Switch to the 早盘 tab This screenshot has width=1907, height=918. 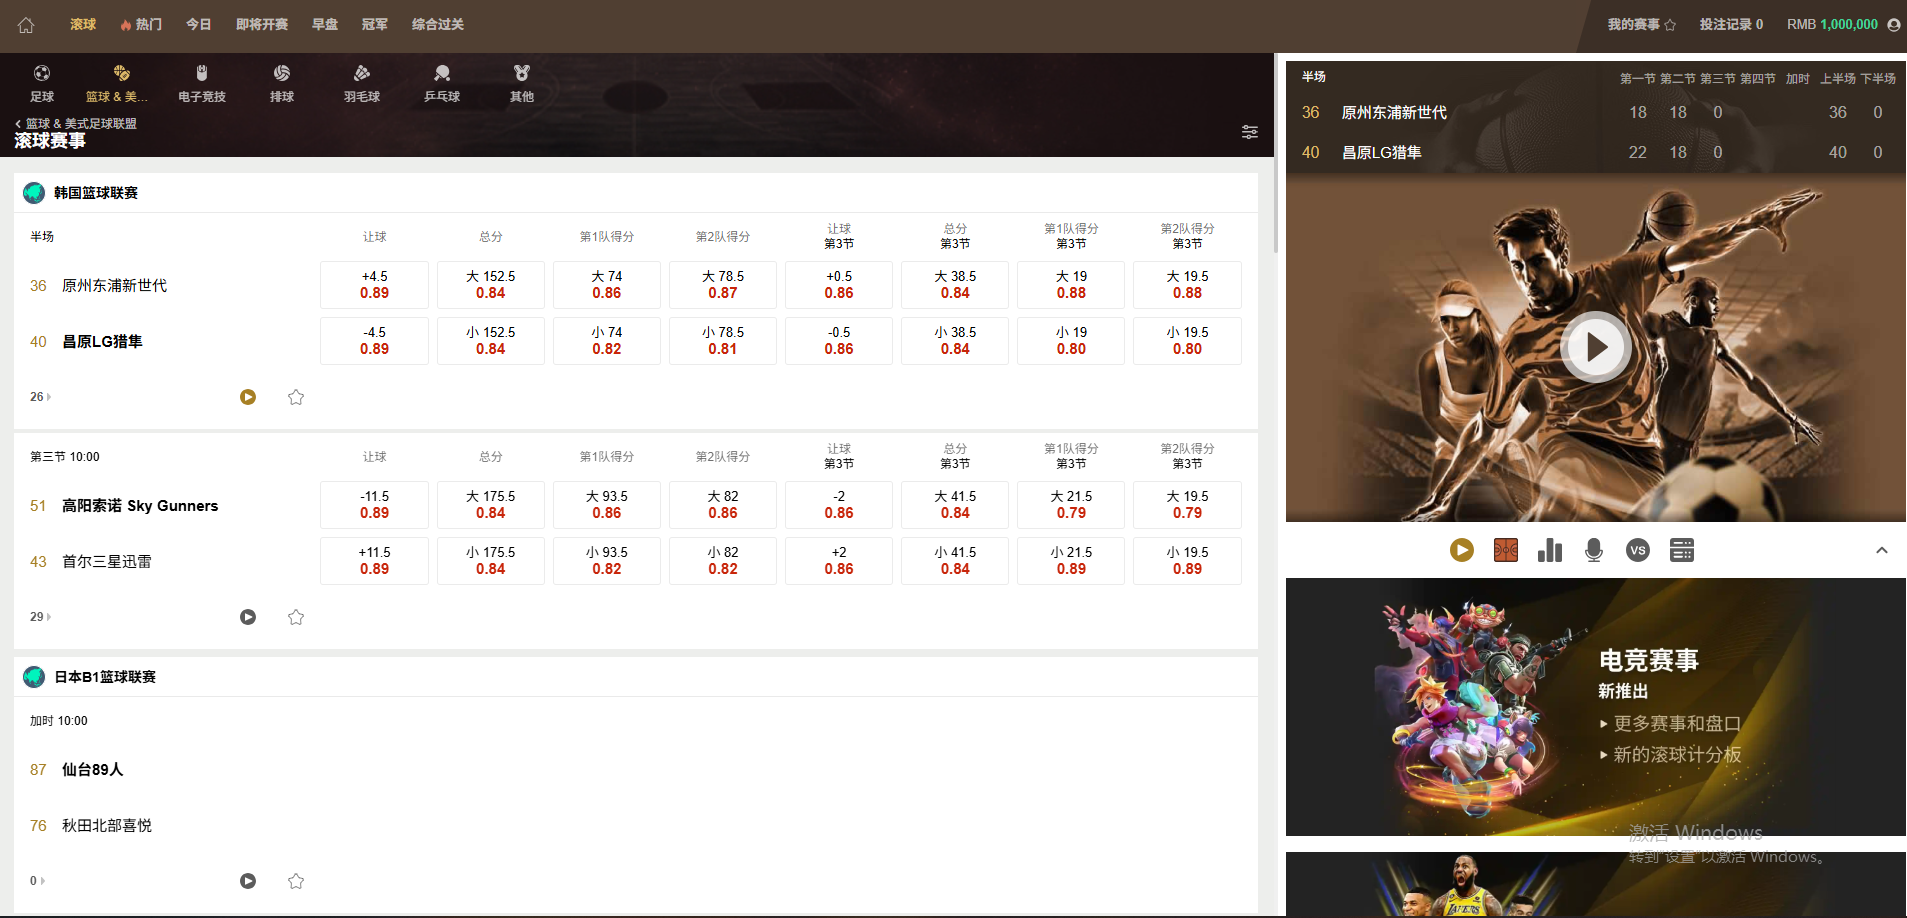click(x=325, y=25)
